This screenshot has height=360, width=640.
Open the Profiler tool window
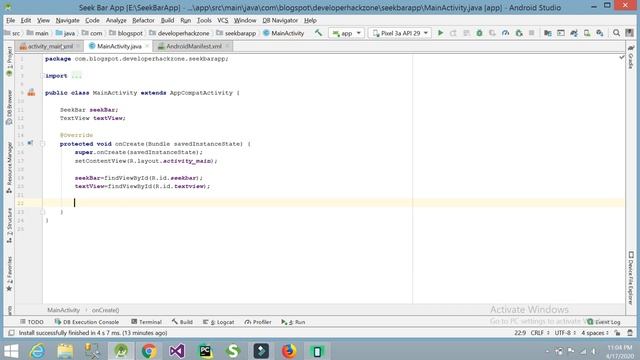pos(258,322)
